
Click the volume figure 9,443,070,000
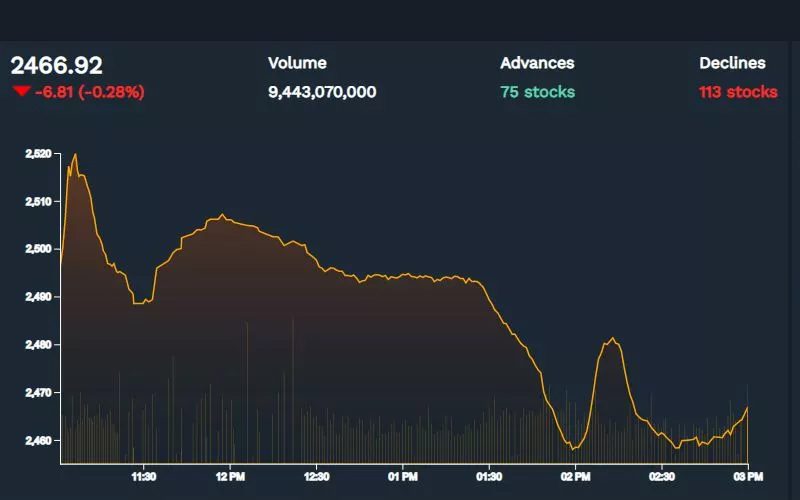click(x=322, y=92)
